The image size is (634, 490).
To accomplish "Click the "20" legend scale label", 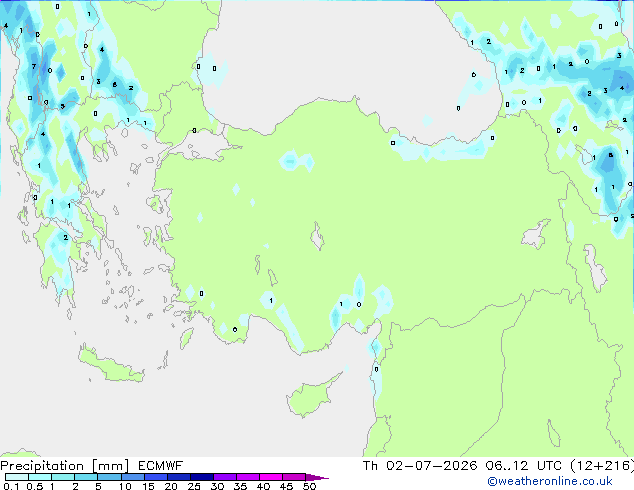I will point(171,486).
